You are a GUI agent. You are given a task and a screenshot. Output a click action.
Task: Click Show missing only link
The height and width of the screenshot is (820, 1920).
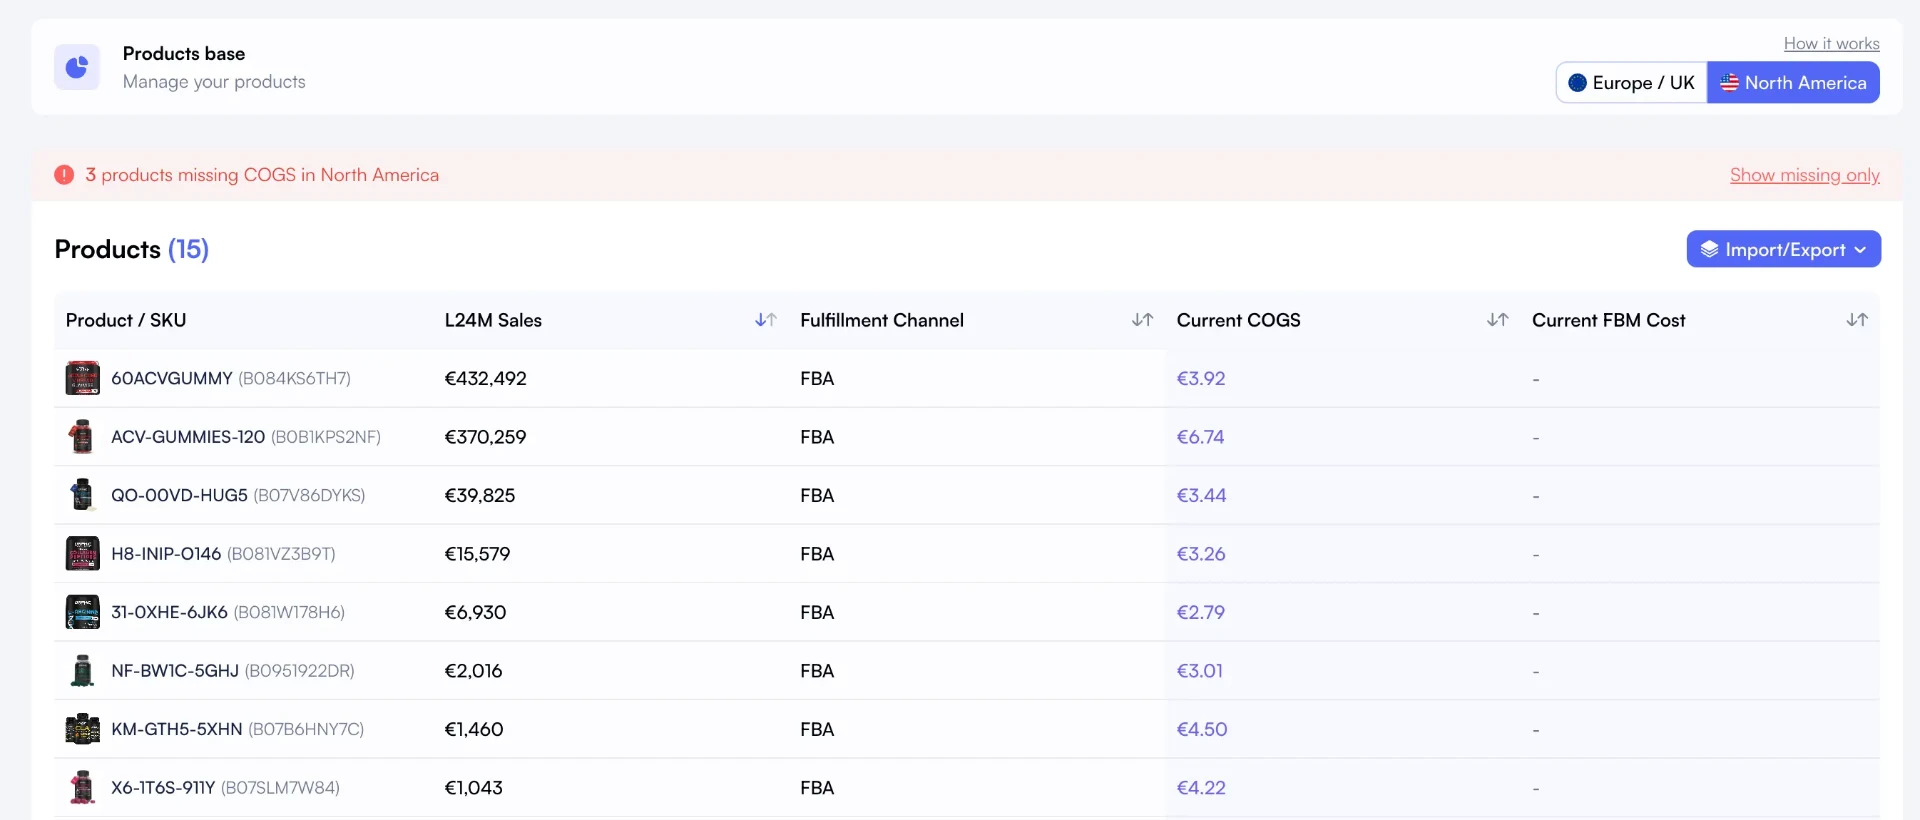[x=1805, y=175]
